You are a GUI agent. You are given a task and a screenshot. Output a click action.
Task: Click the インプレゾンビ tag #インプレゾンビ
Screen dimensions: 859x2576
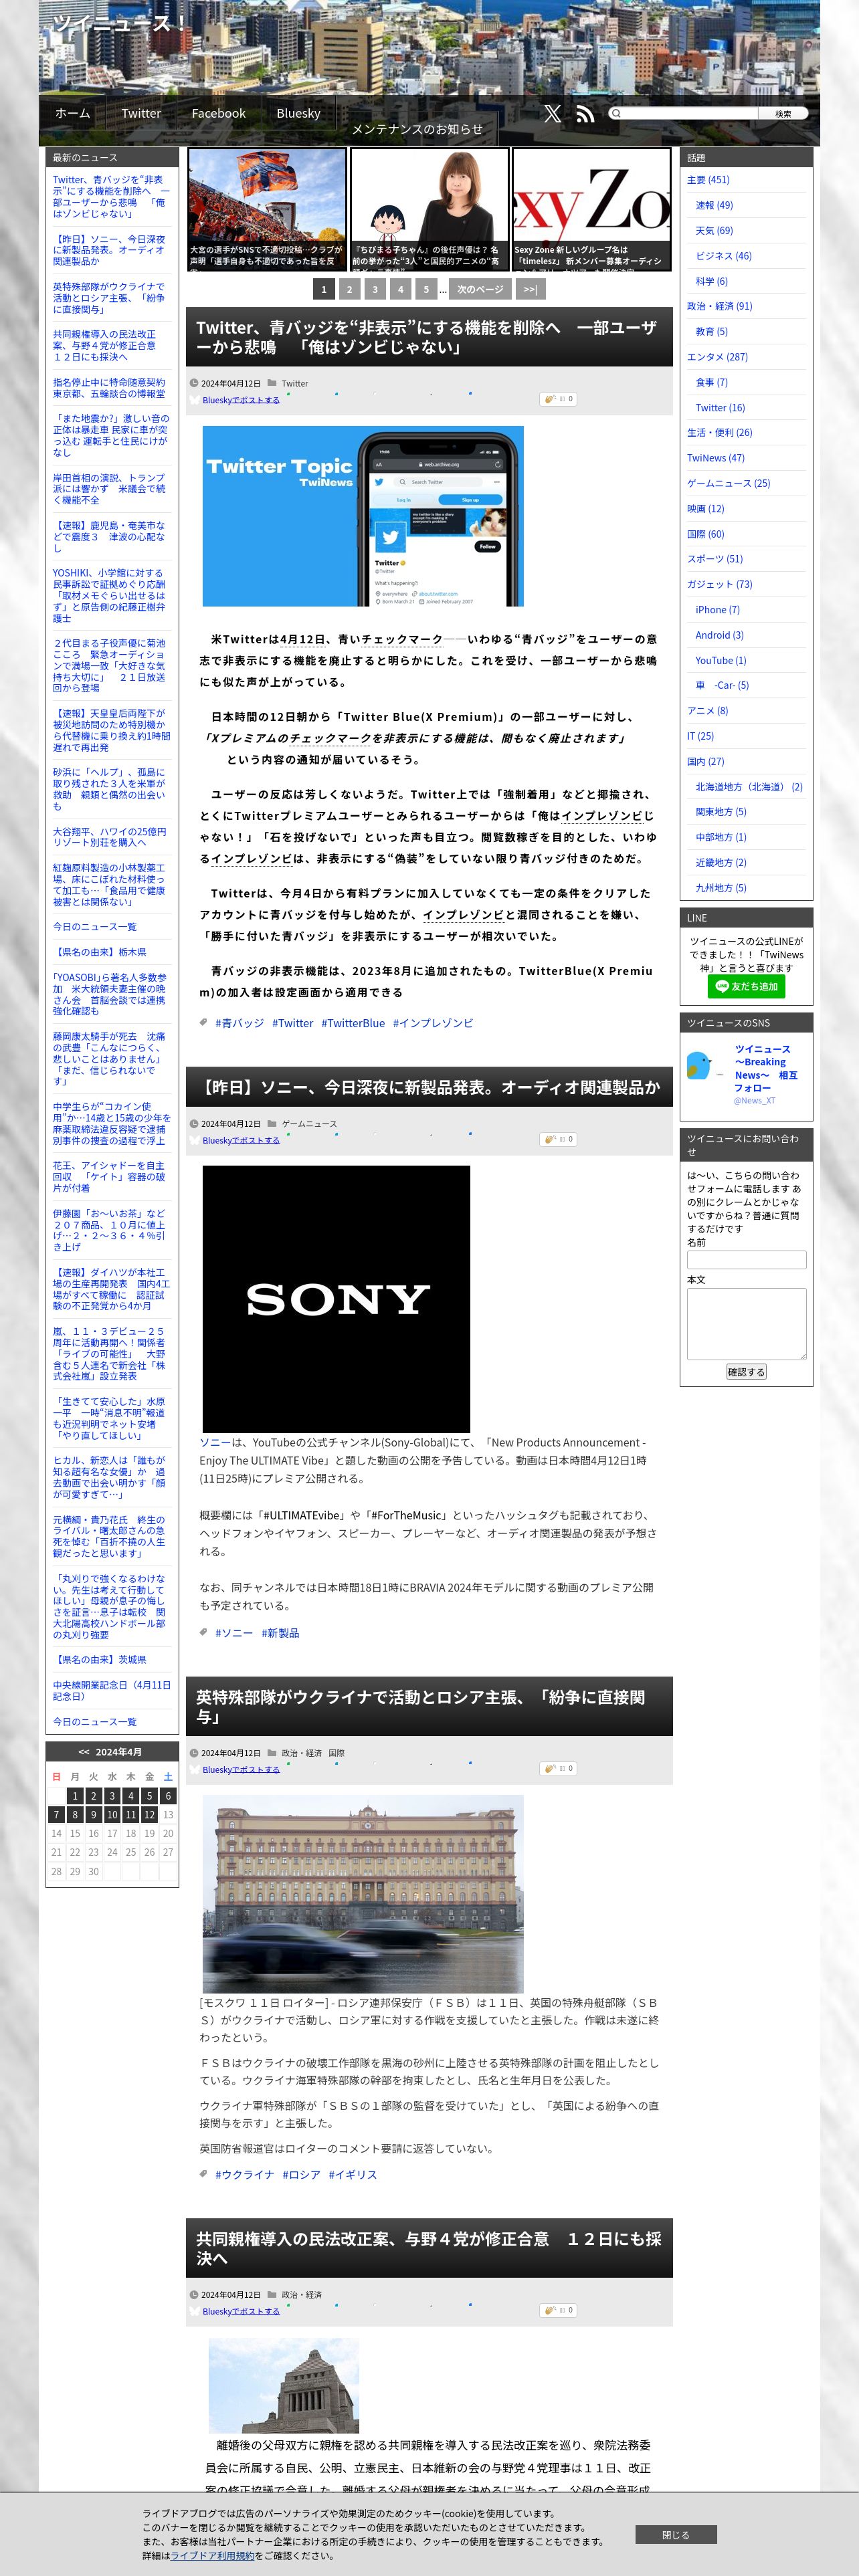click(x=433, y=1023)
